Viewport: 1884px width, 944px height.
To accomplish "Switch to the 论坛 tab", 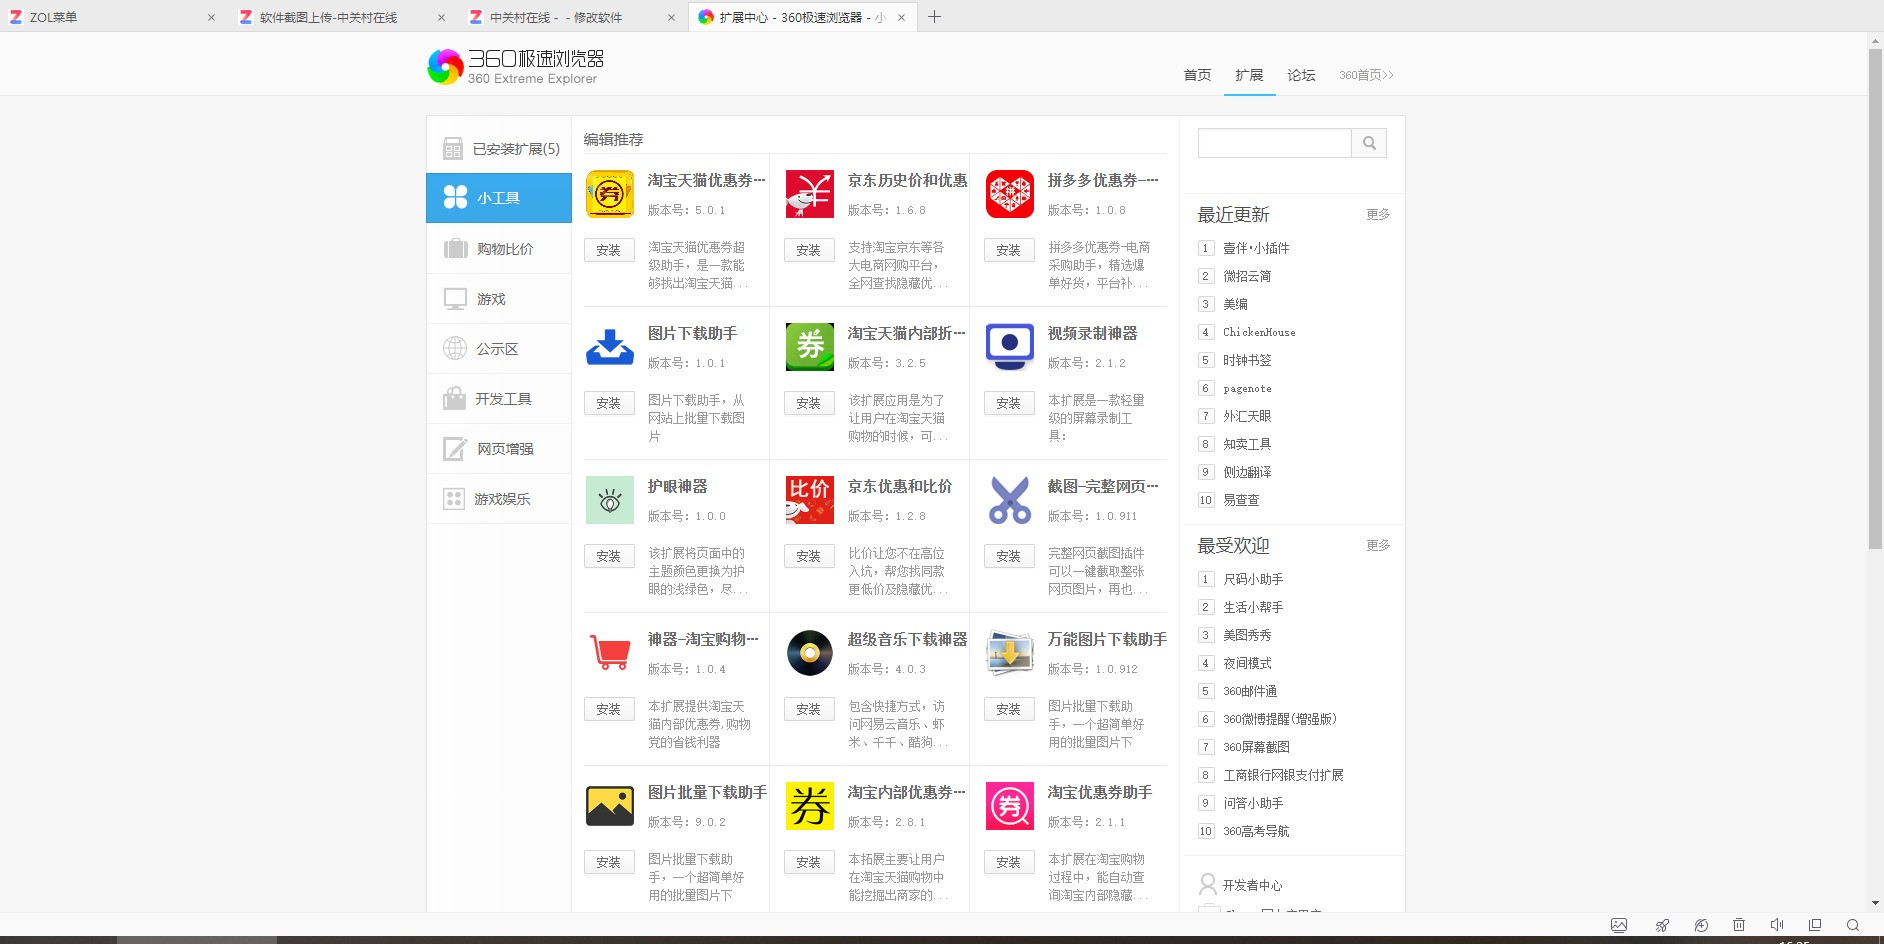I will coord(1301,75).
